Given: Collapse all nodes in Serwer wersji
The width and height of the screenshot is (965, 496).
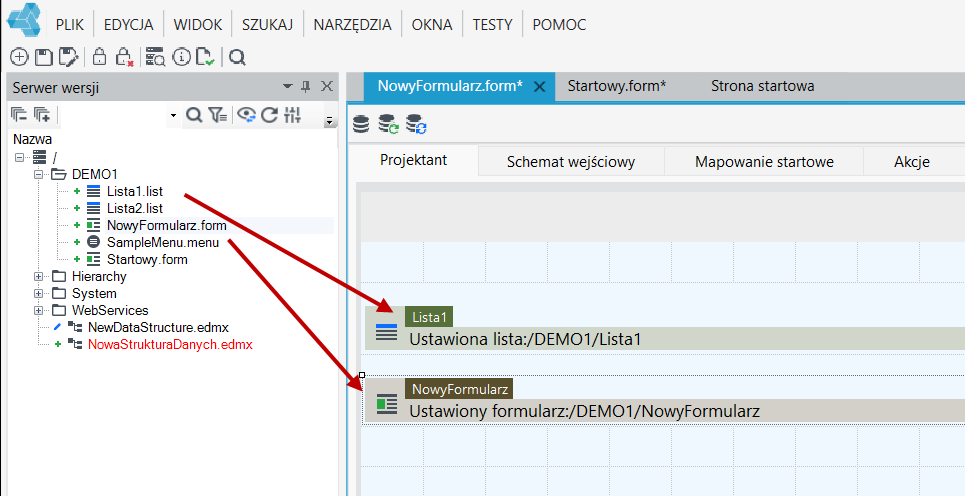Looking at the screenshot, I should pyautogui.click(x=20, y=114).
